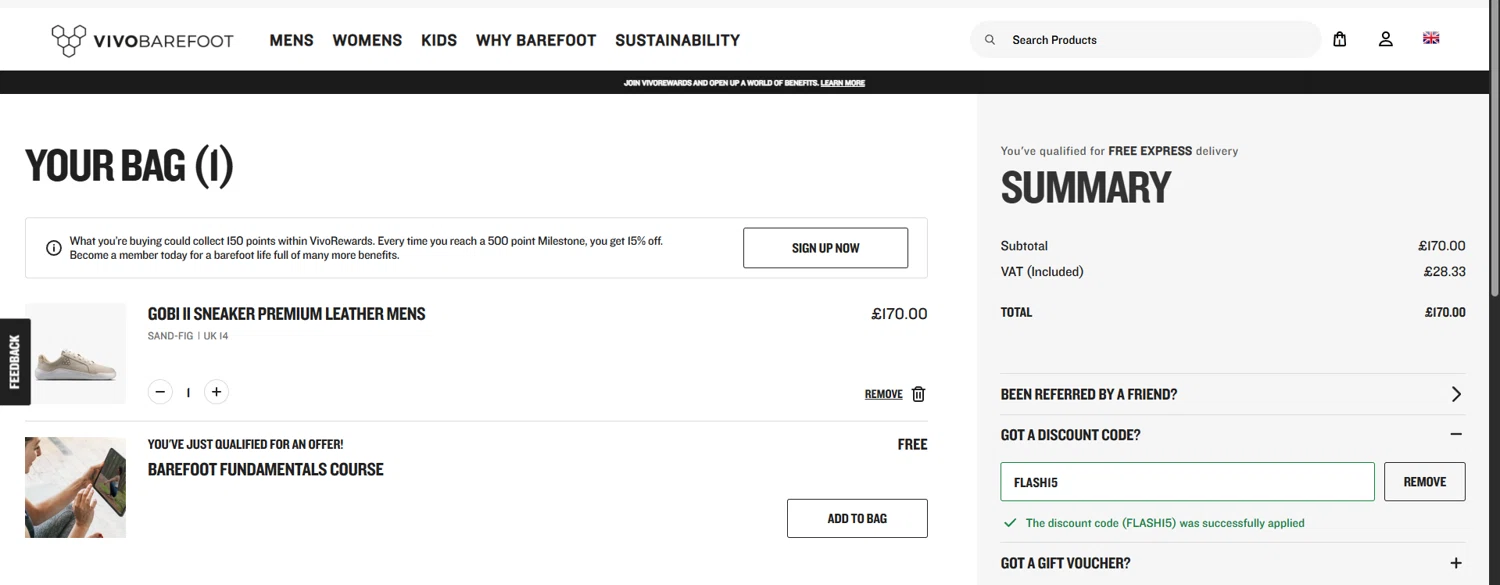This screenshot has height=585, width=1500.
Task: Click the Sign Up Now button
Action: click(x=825, y=248)
